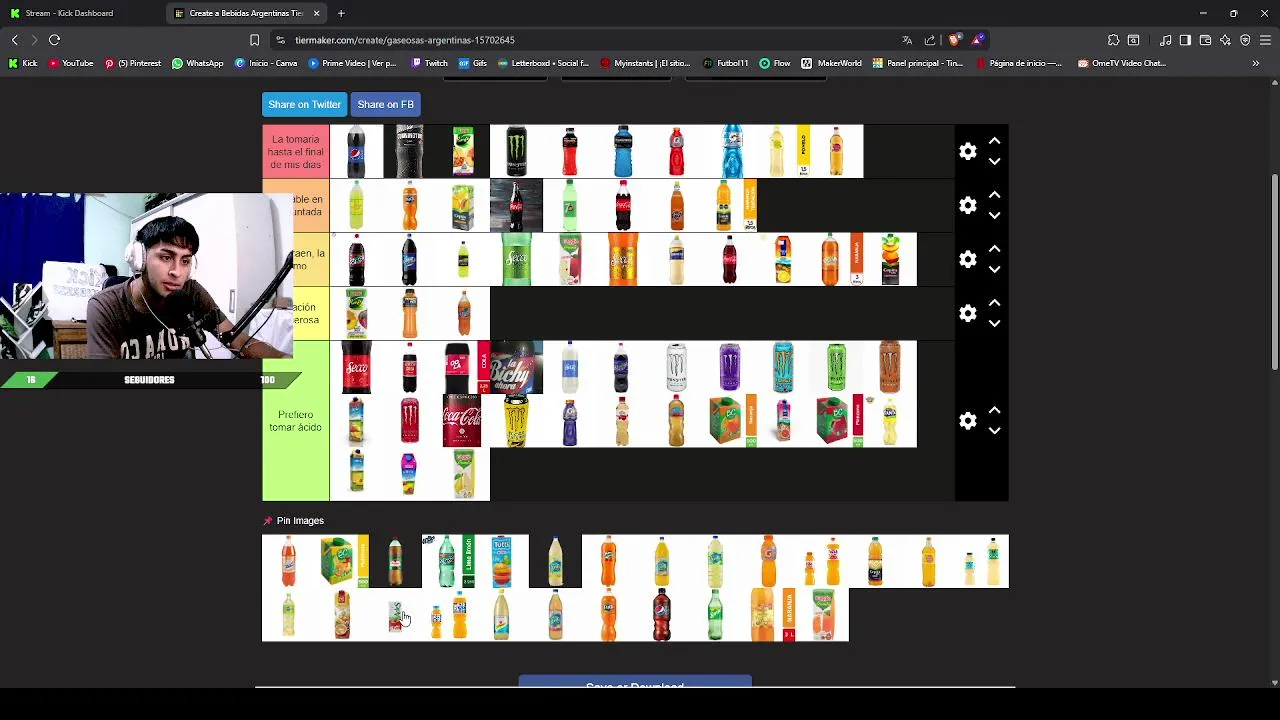Open the Prime Video bookmark
Viewport: 1280px width, 720px height.
353,63
